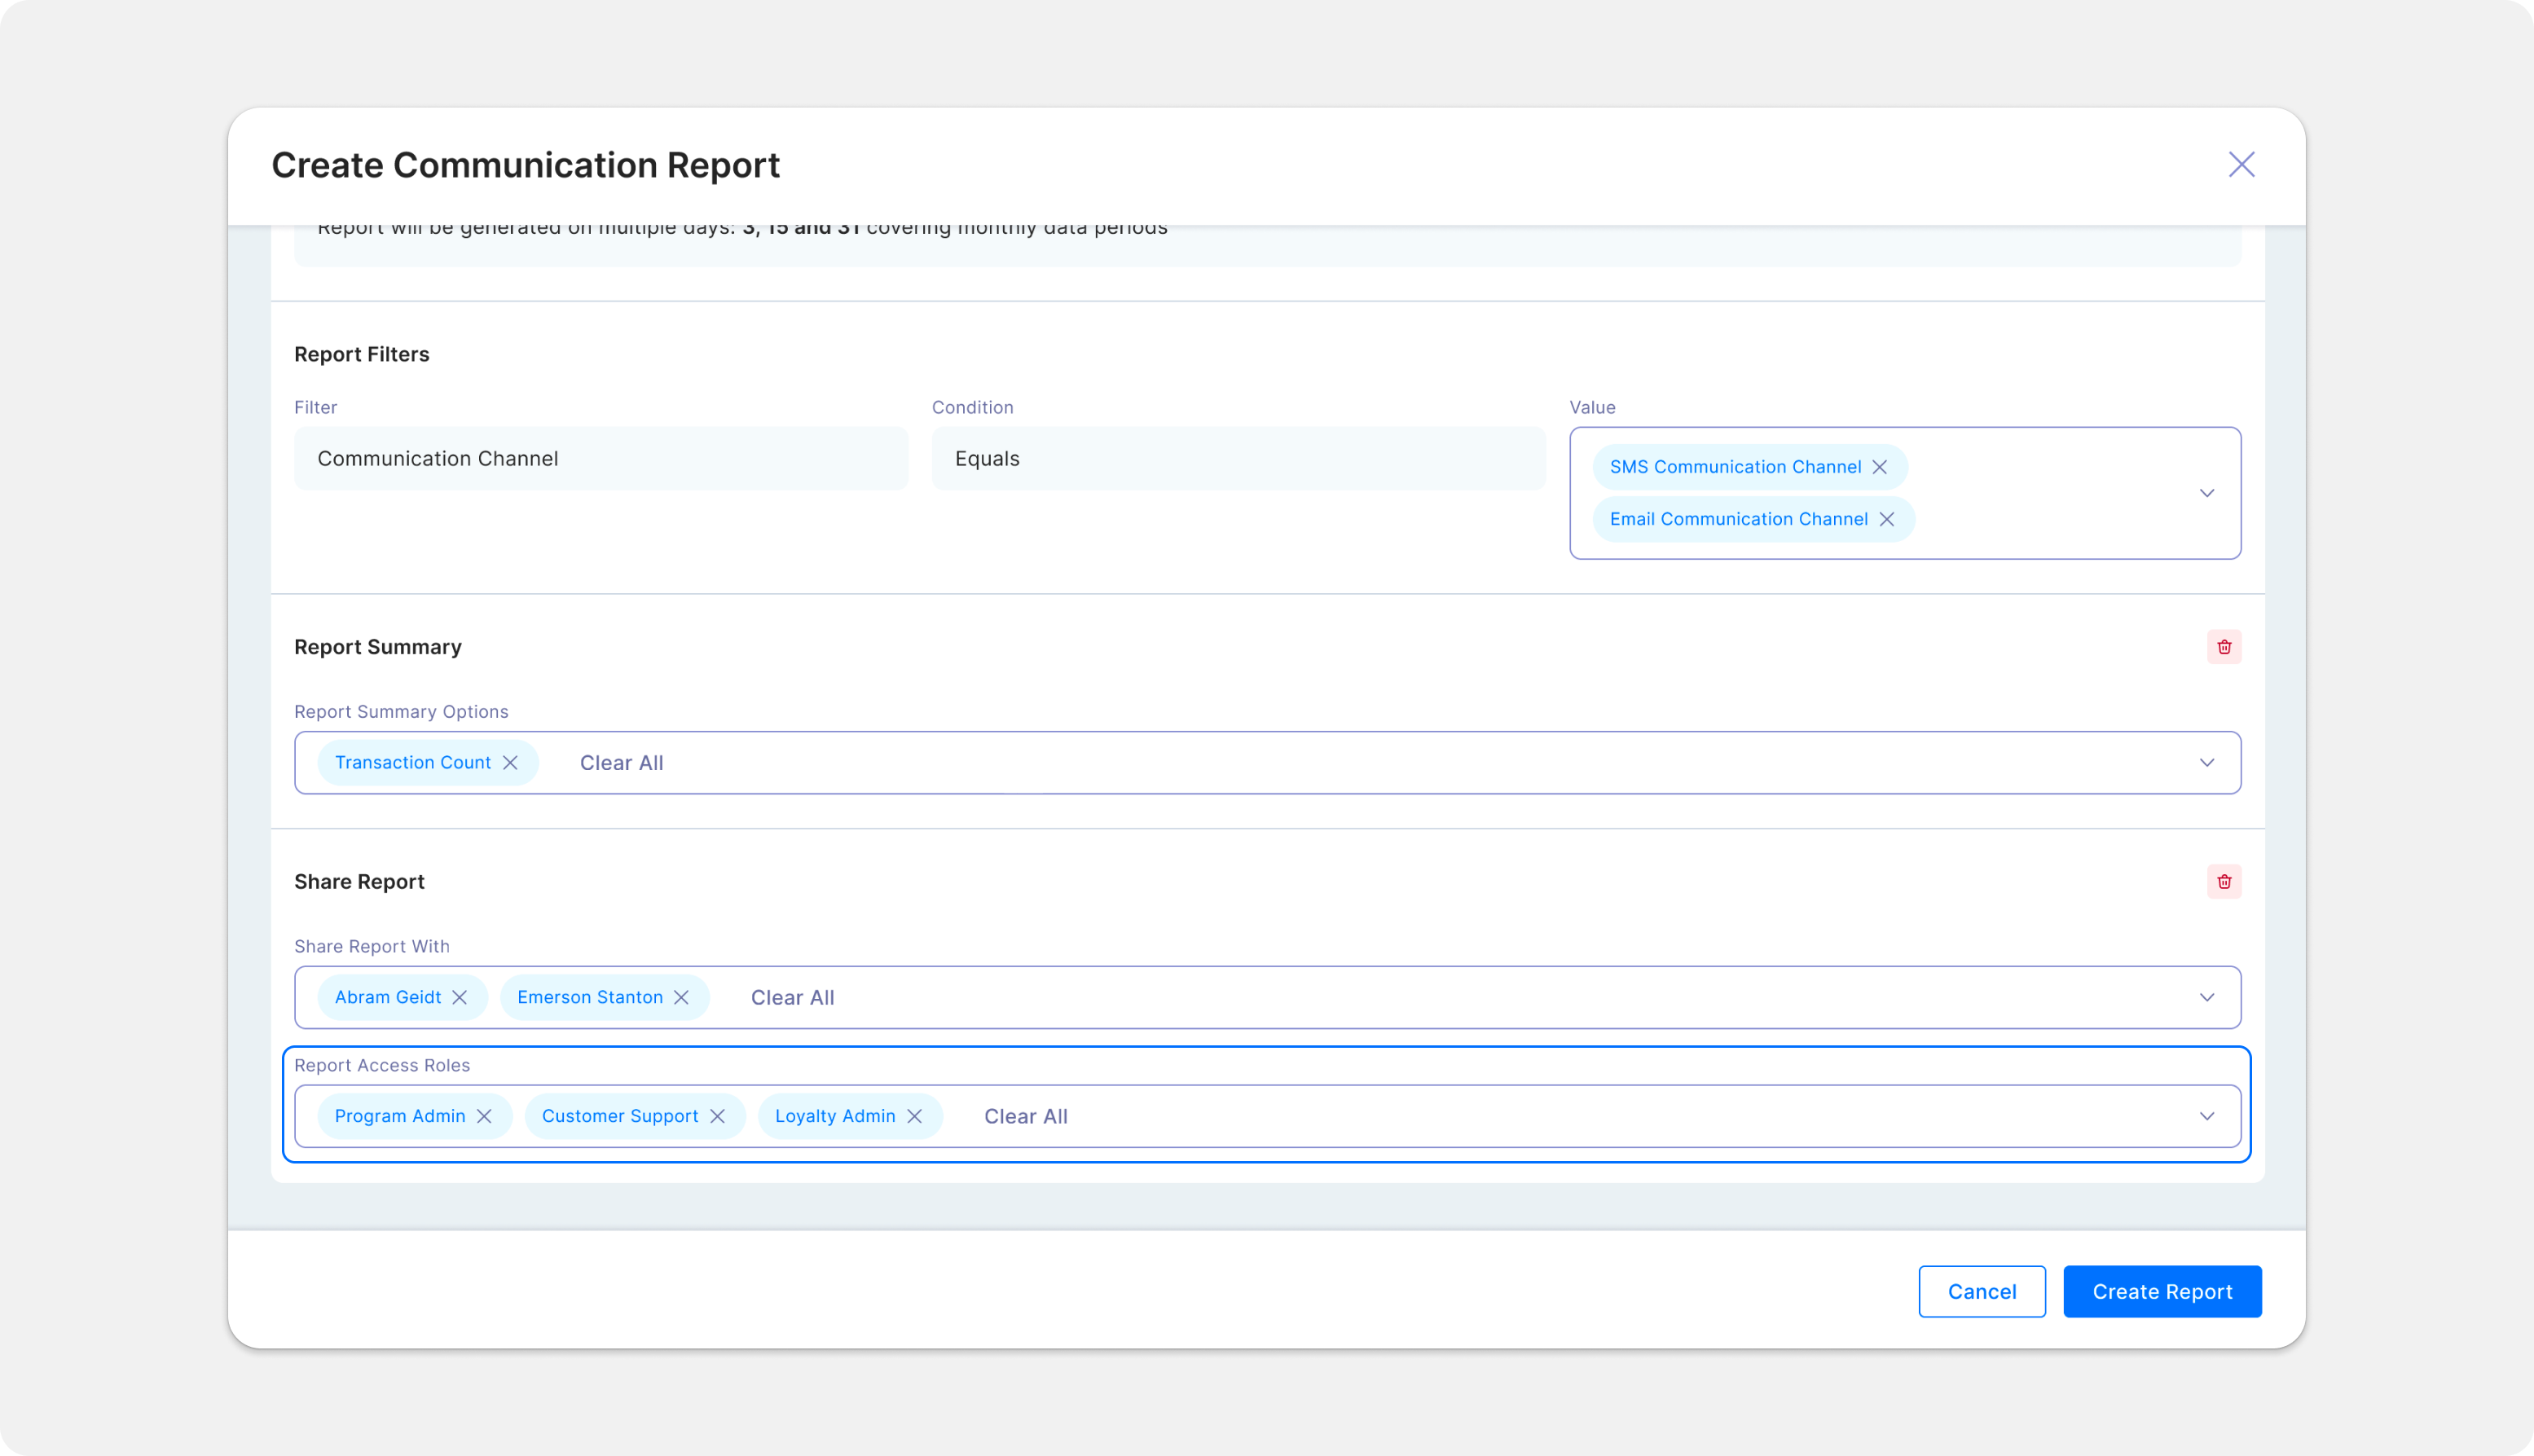Clear all Report Summary Options
This screenshot has width=2534, height=1456.
point(621,763)
